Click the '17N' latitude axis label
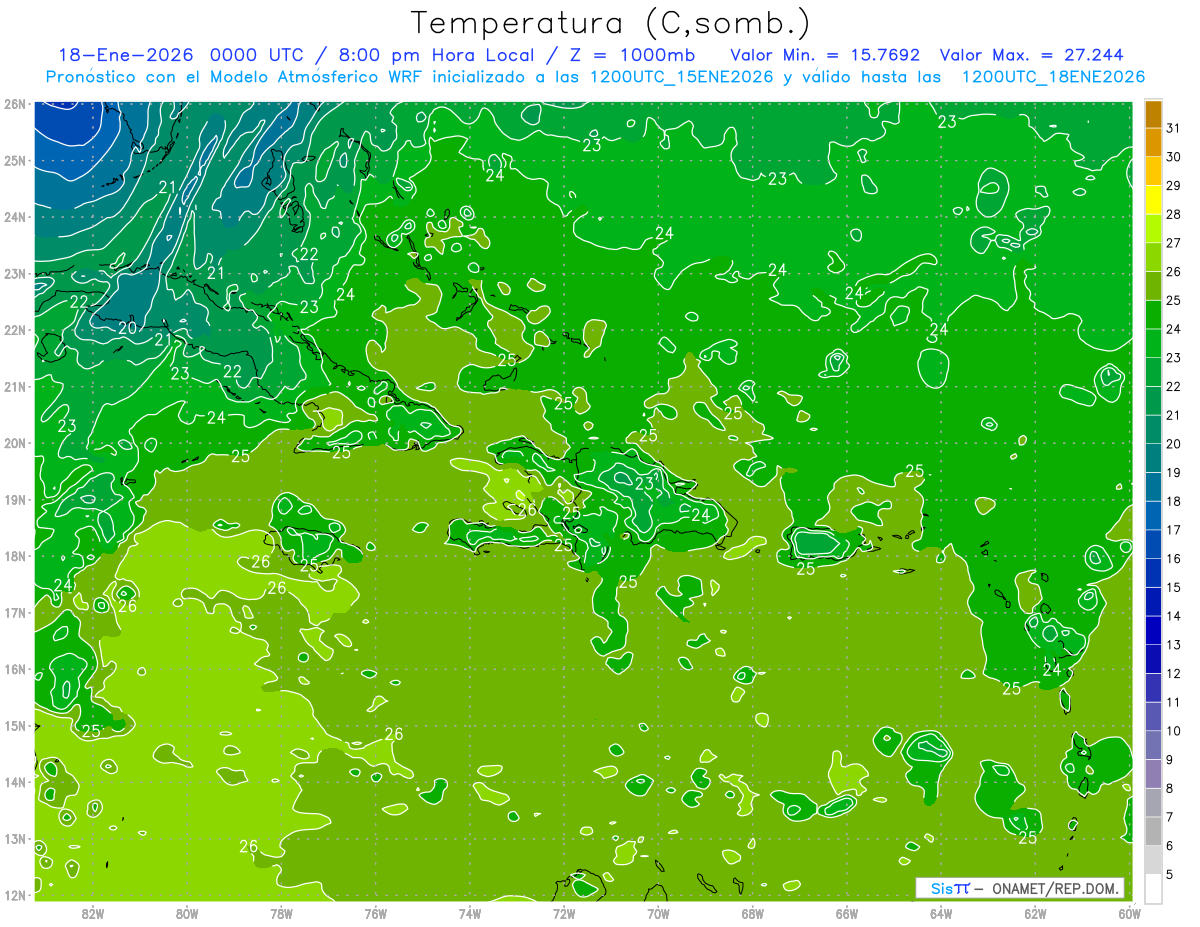The height and width of the screenshot is (927, 1200). (14, 612)
